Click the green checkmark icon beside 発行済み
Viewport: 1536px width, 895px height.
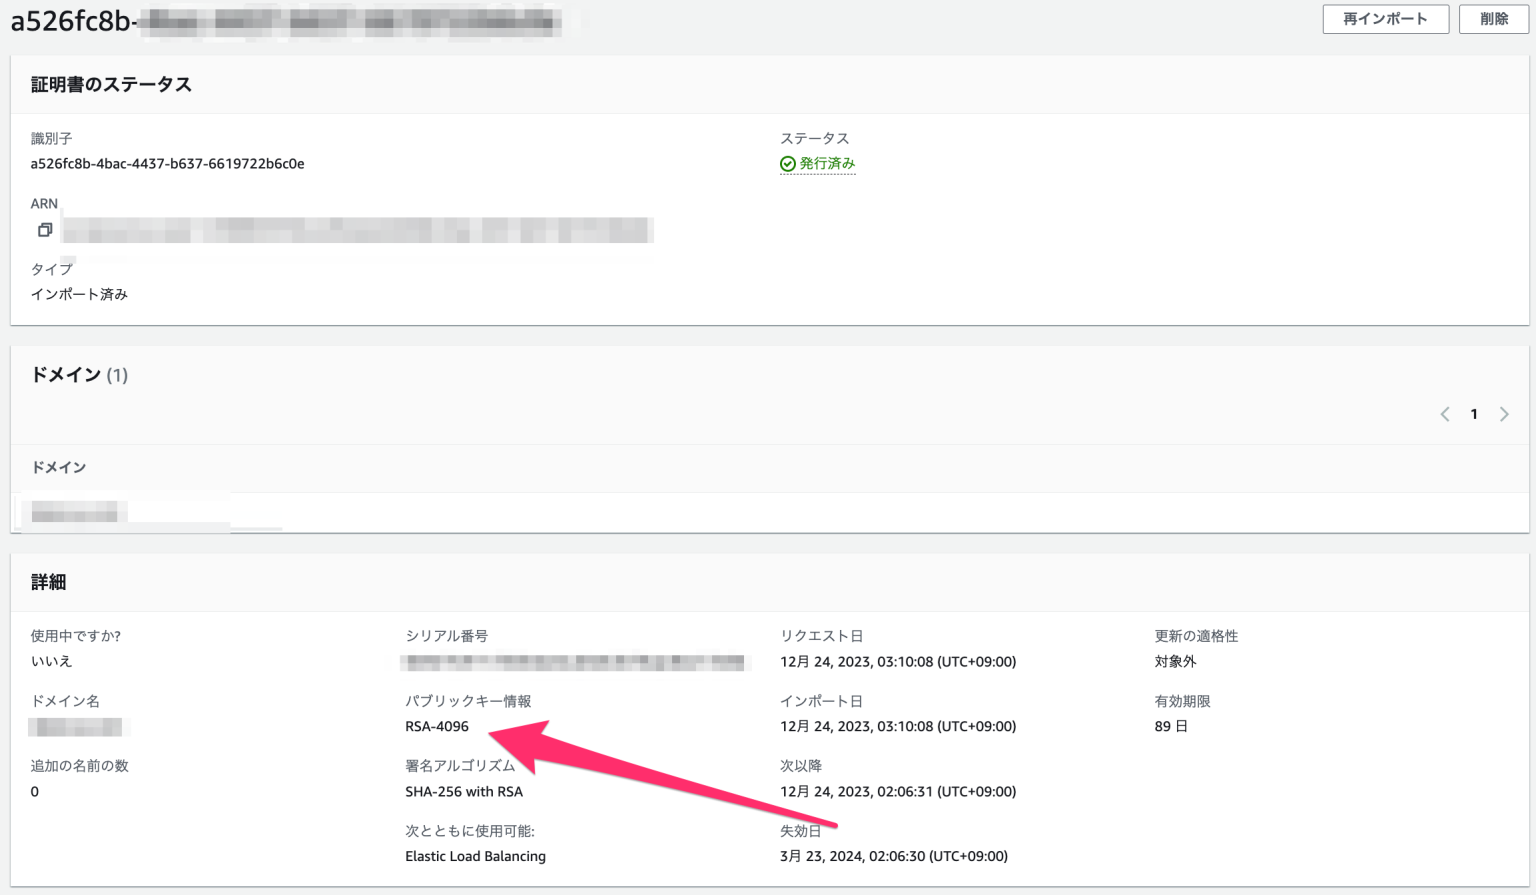(787, 163)
